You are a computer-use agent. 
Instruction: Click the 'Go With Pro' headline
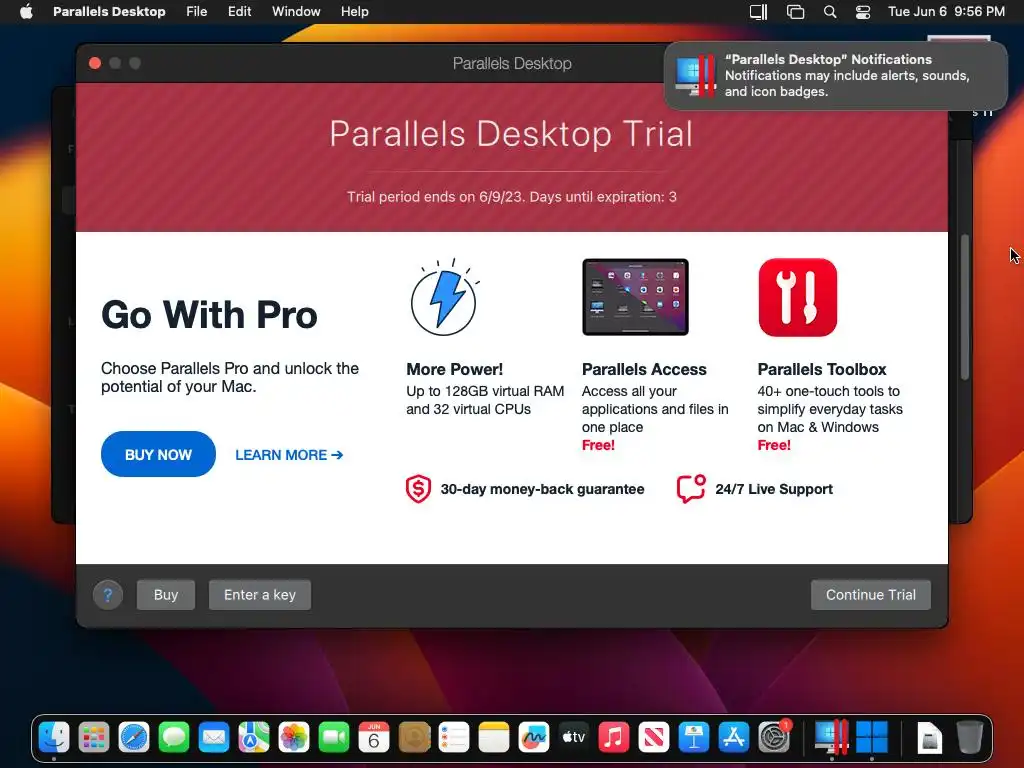(209, 315)
